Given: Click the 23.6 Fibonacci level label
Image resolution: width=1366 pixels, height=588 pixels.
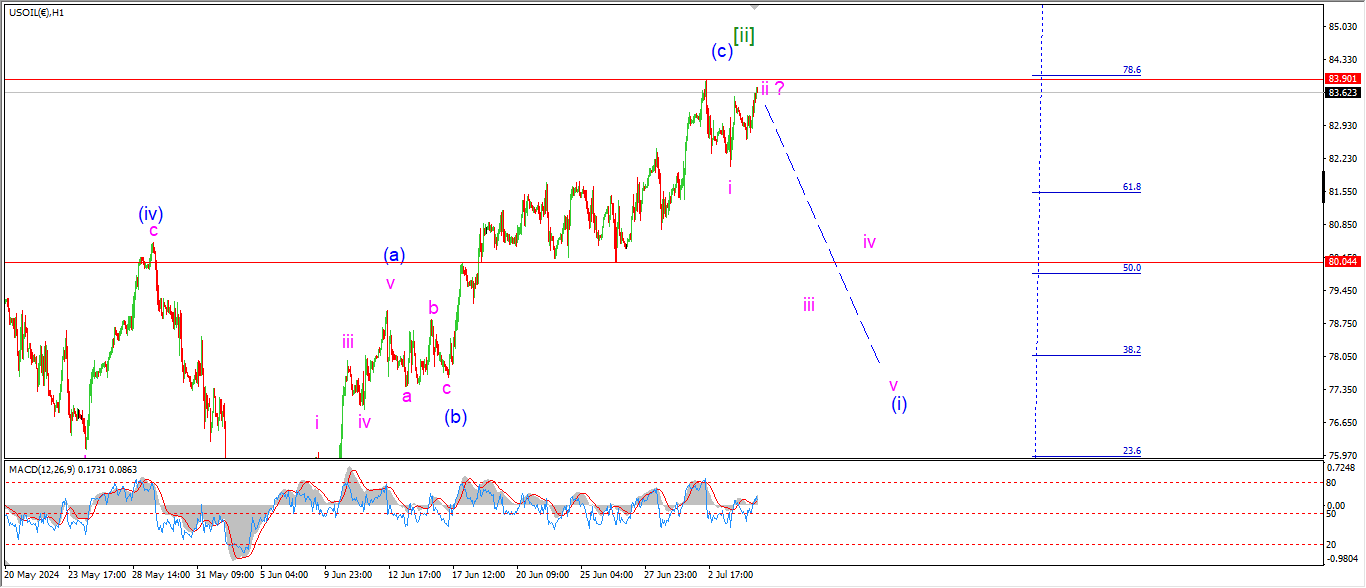Looking at the screenshot, I should (x=1131, y=451).
